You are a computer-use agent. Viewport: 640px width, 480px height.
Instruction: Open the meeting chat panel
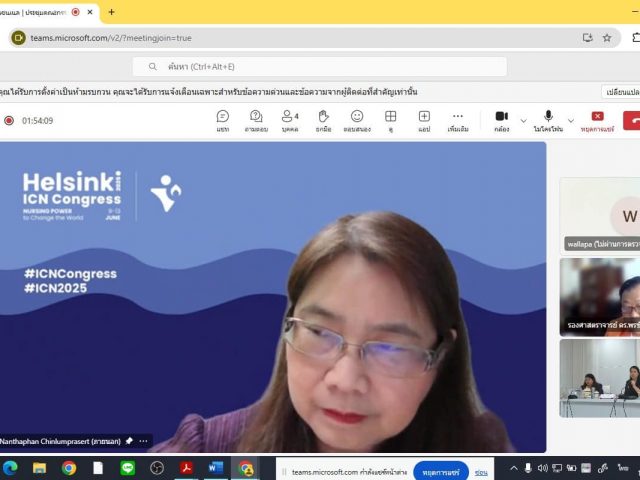pos(222,121)
